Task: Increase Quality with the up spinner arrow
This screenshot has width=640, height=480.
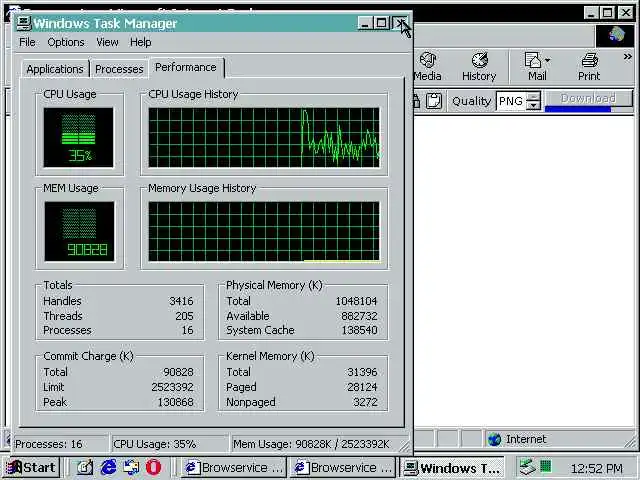Action: point(533,96)
